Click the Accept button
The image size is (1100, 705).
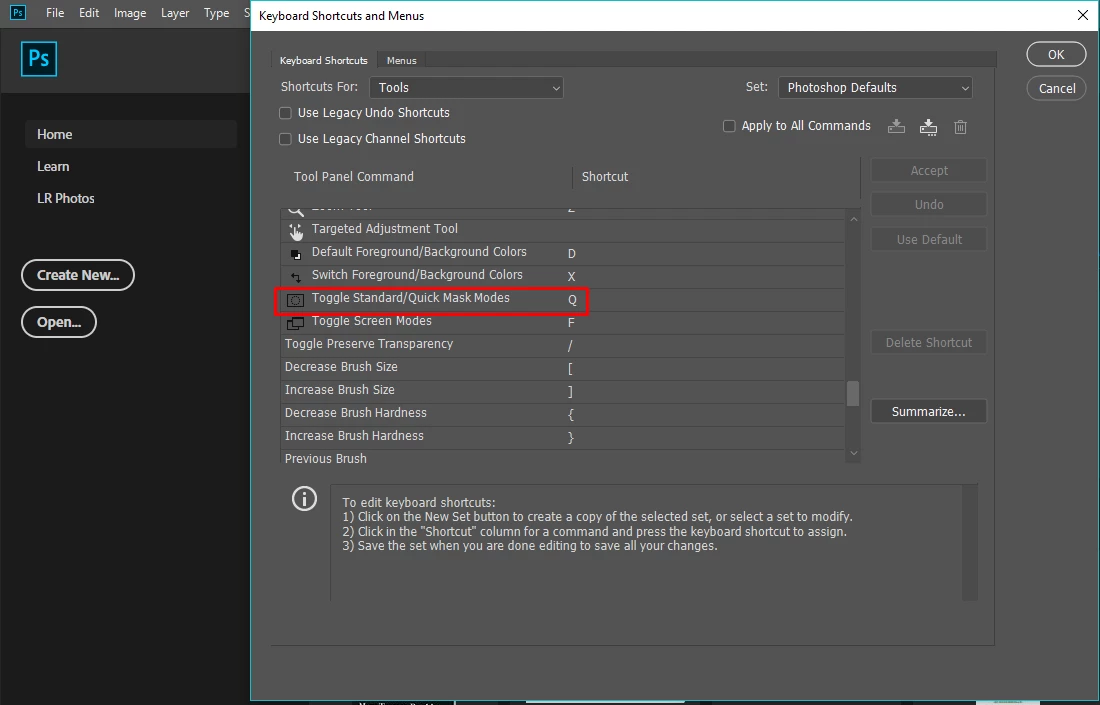(929, 170)
